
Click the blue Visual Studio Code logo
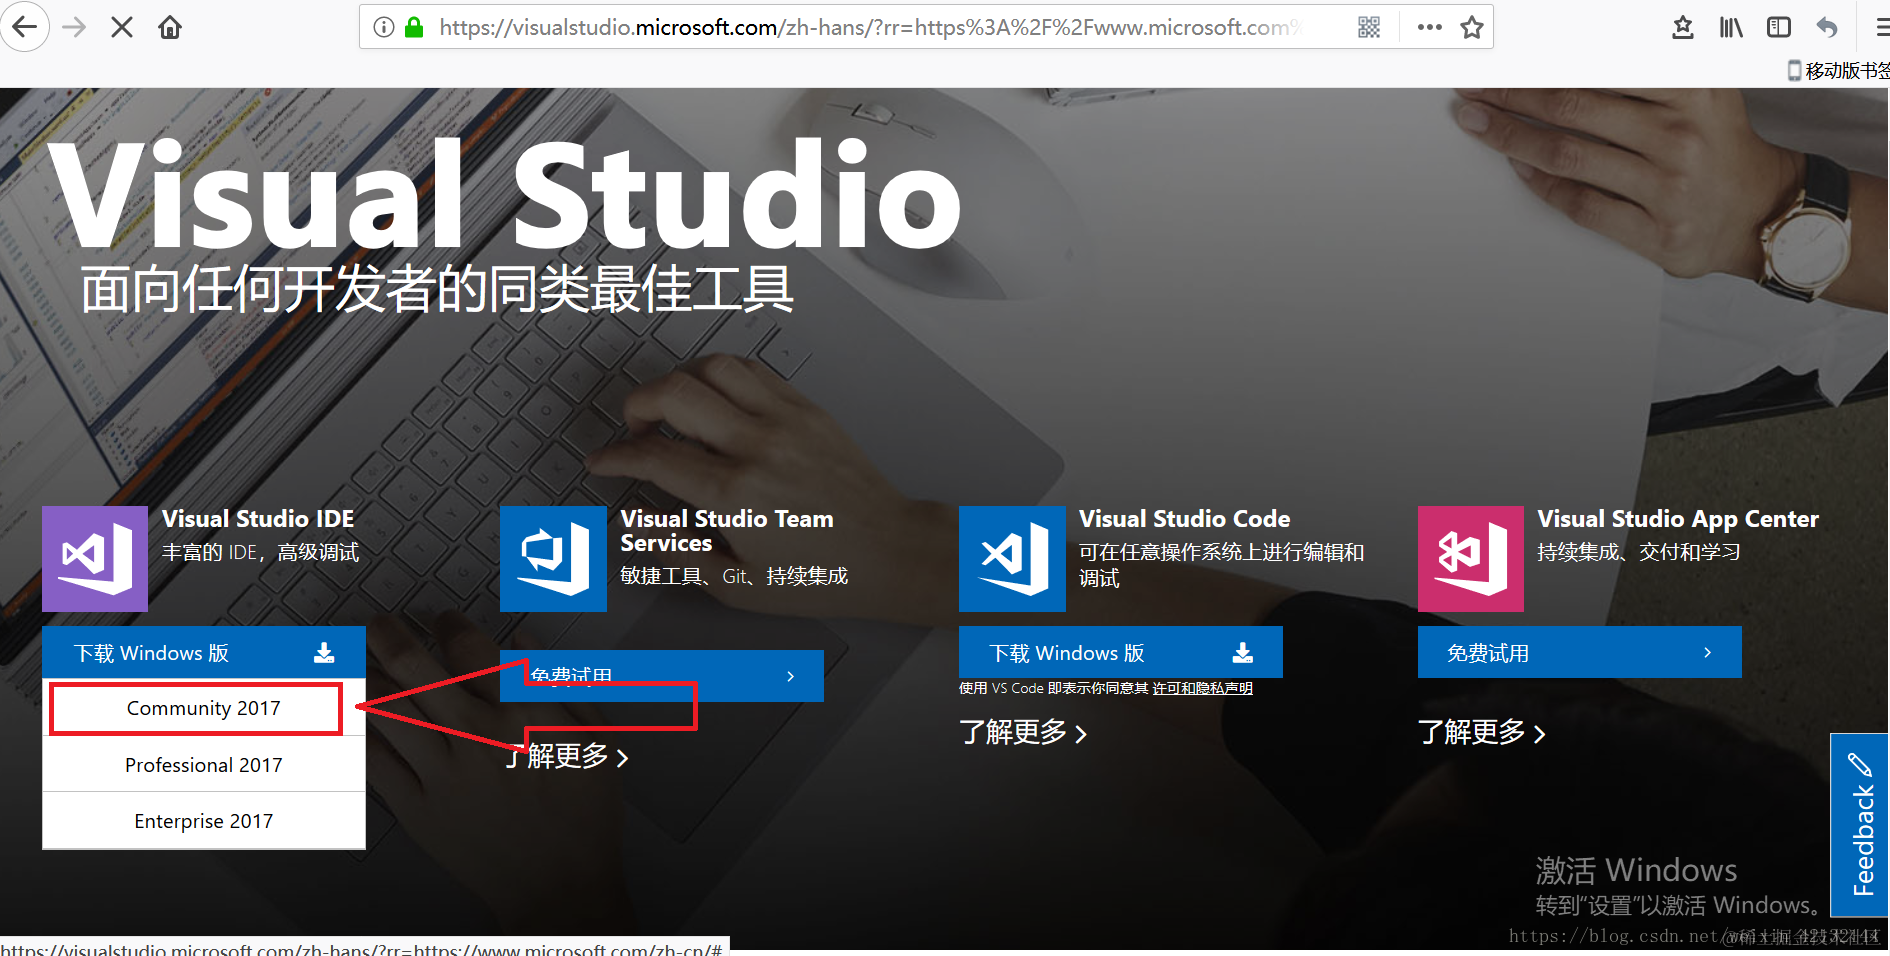coord(1012,559)
